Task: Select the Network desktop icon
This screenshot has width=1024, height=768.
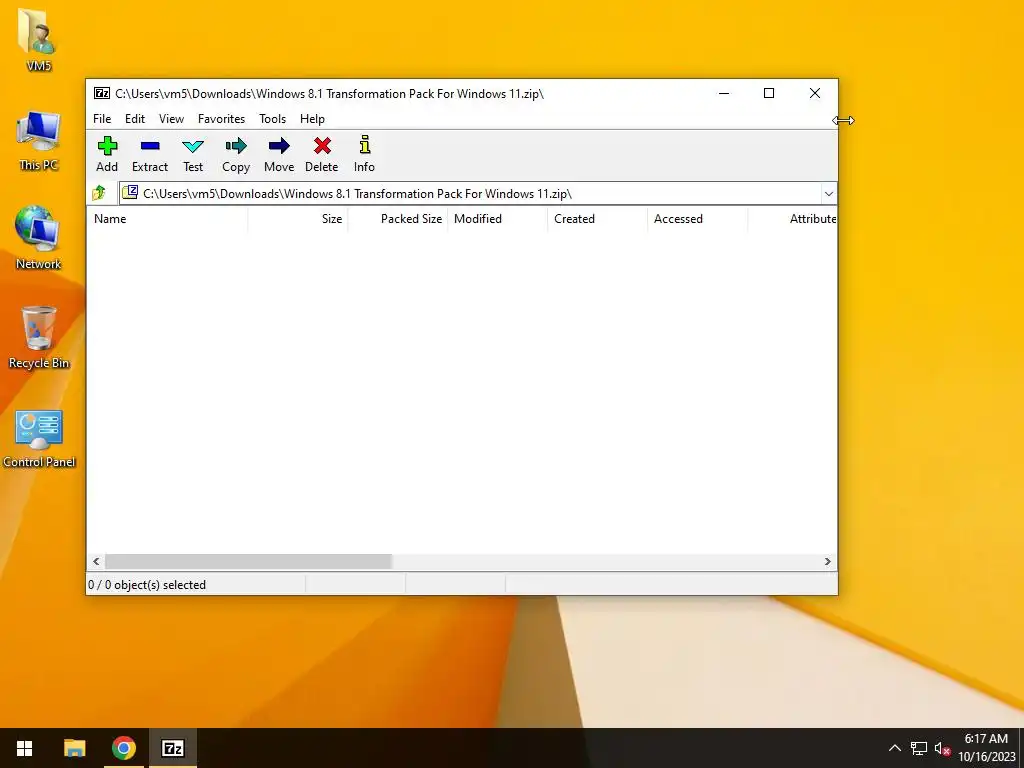Action: (x=39, y=238)
